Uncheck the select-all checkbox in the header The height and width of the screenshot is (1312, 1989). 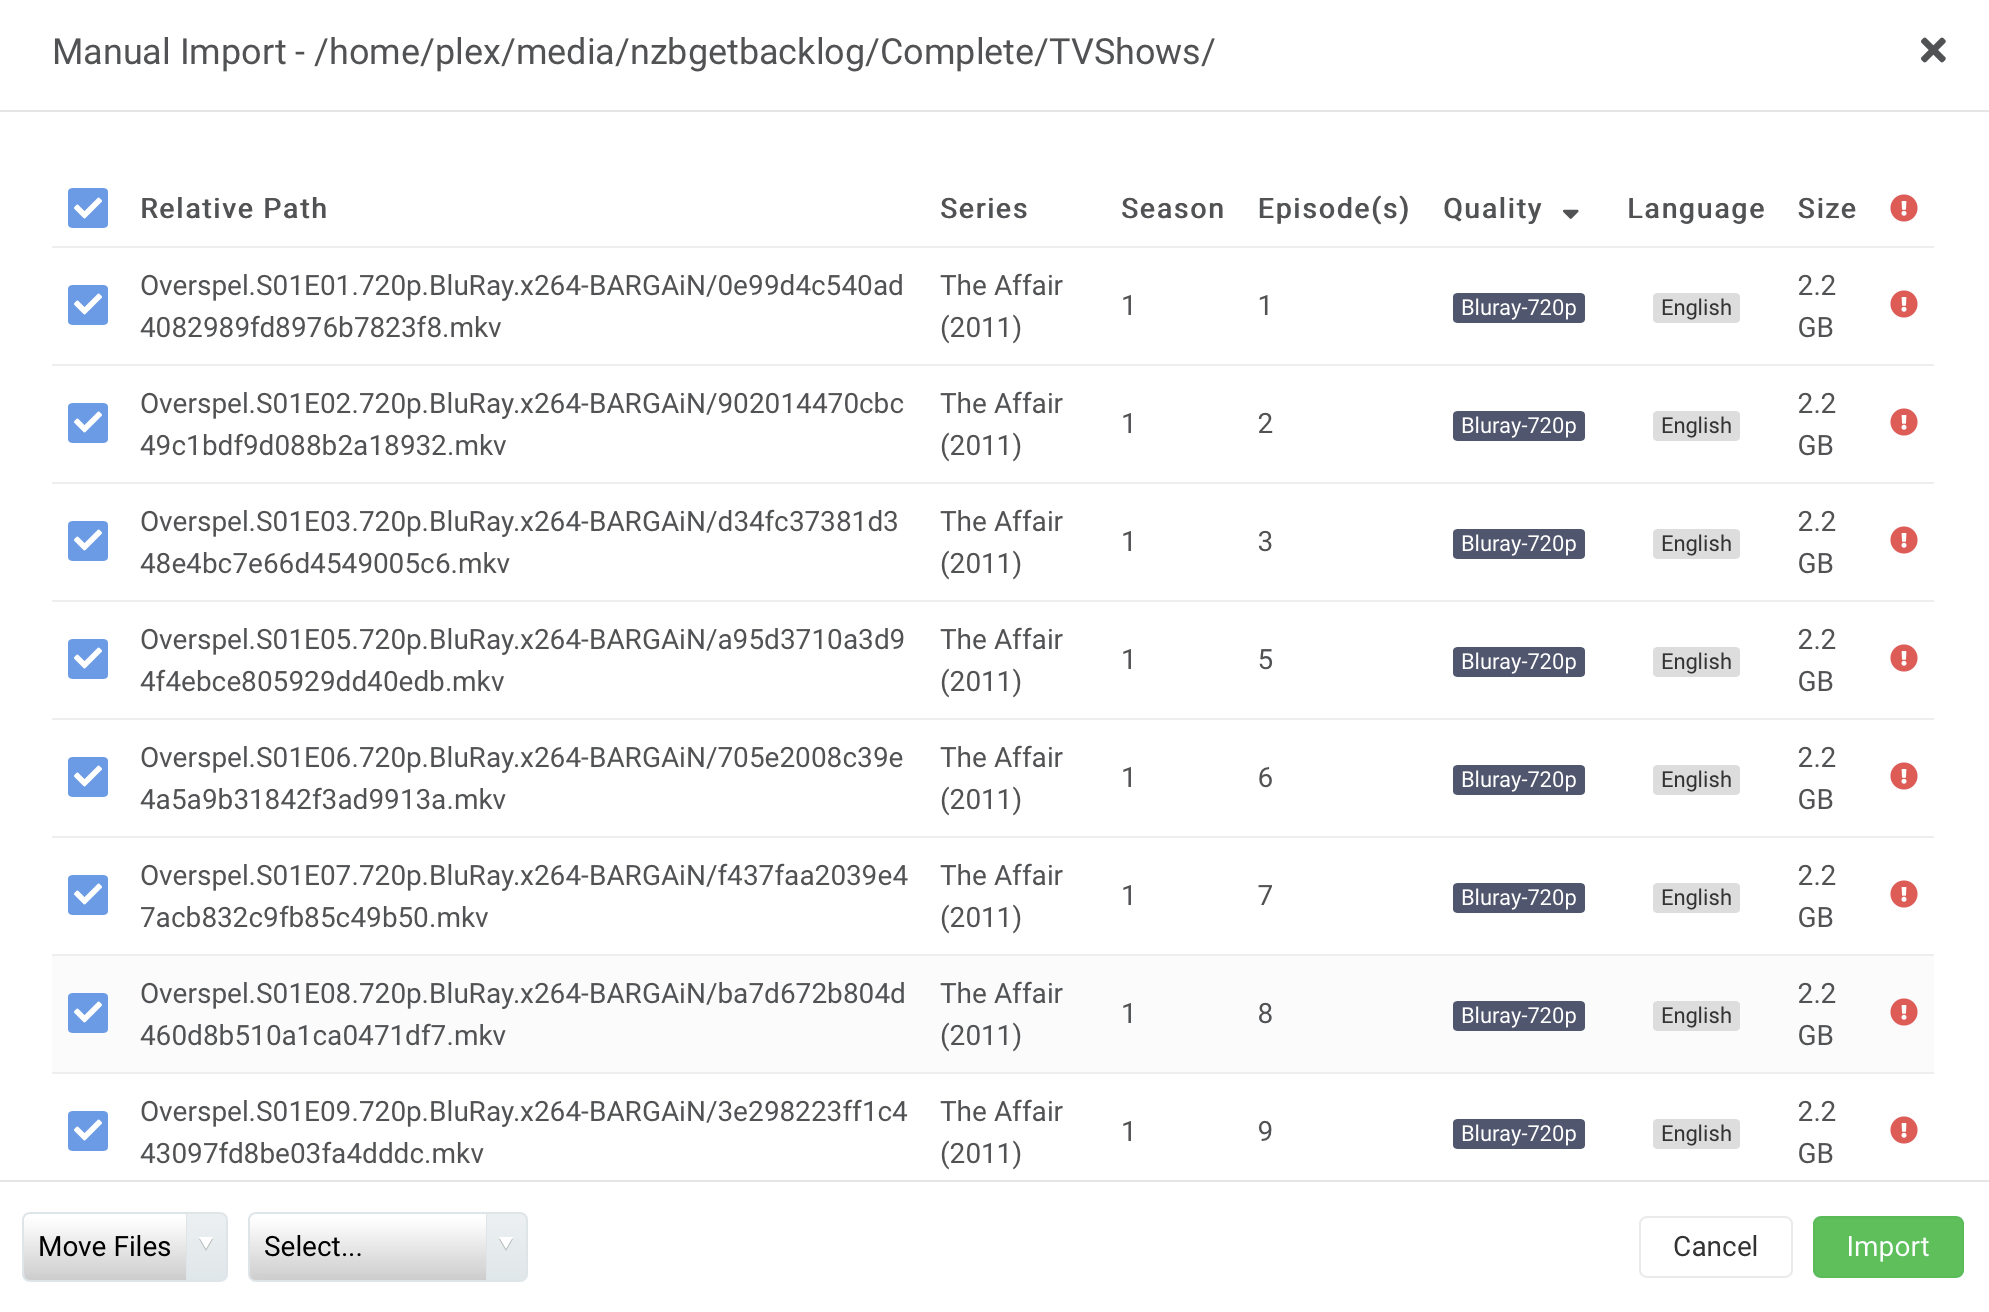tap(87, 208)
